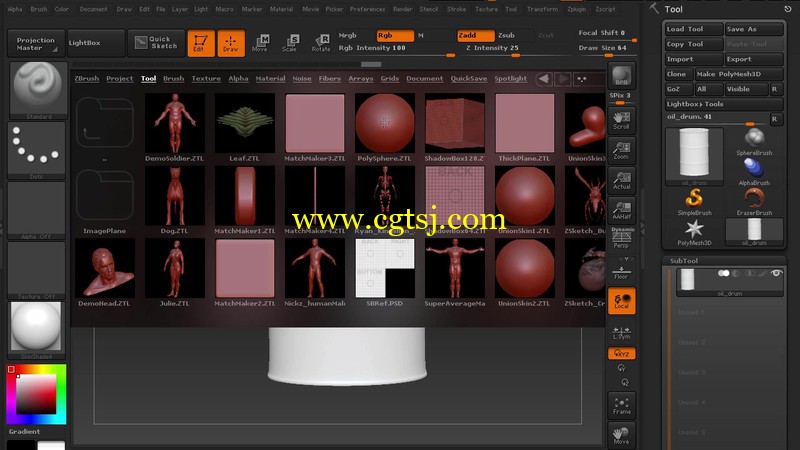Select the PolyMesh3D star tool
The width and height of the screenshot is (800, 450).
(x=694, y=232)
